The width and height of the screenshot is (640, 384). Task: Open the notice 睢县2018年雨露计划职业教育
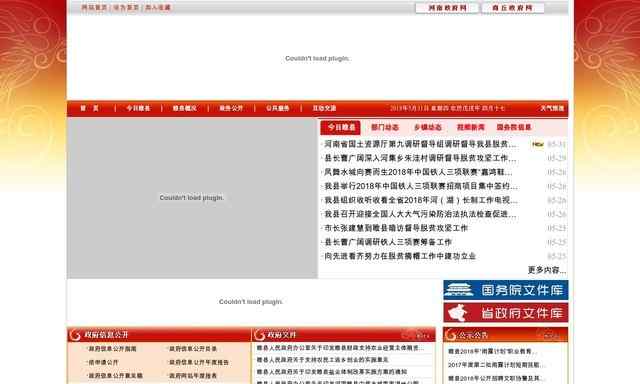492,351
